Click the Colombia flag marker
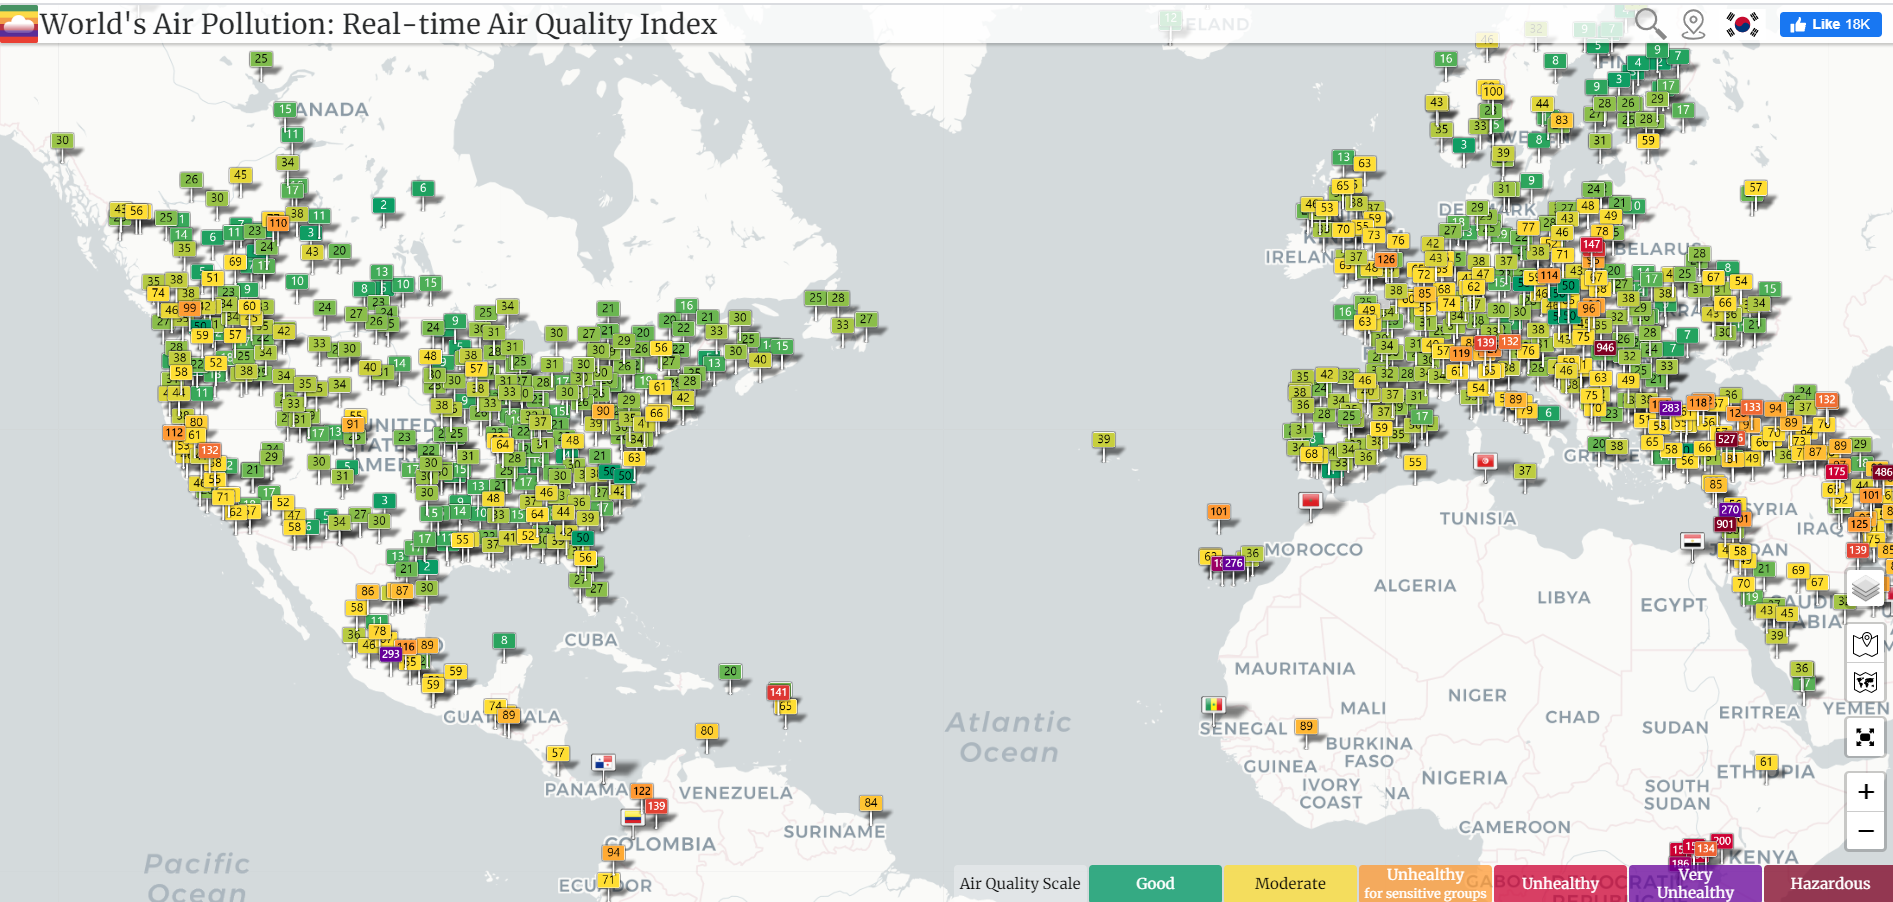 pos(632,817)
